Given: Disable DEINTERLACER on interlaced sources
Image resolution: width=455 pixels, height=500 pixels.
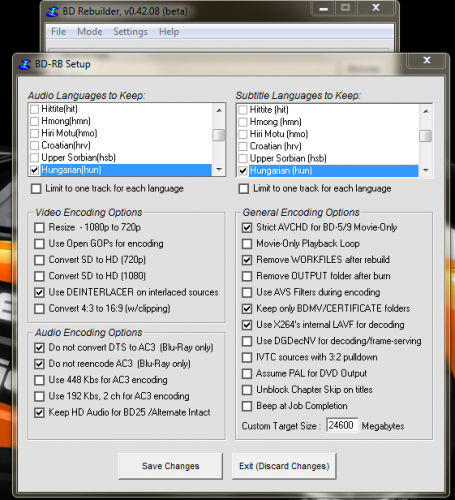Looking at the screenshot, I should [x=39, y=293].
